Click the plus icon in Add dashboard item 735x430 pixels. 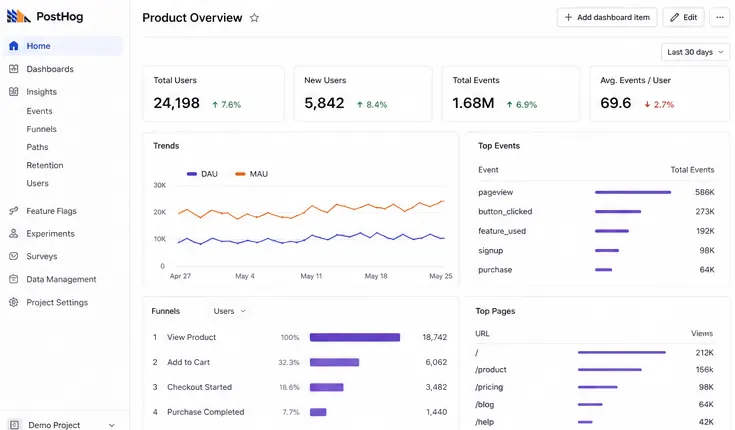568,17
